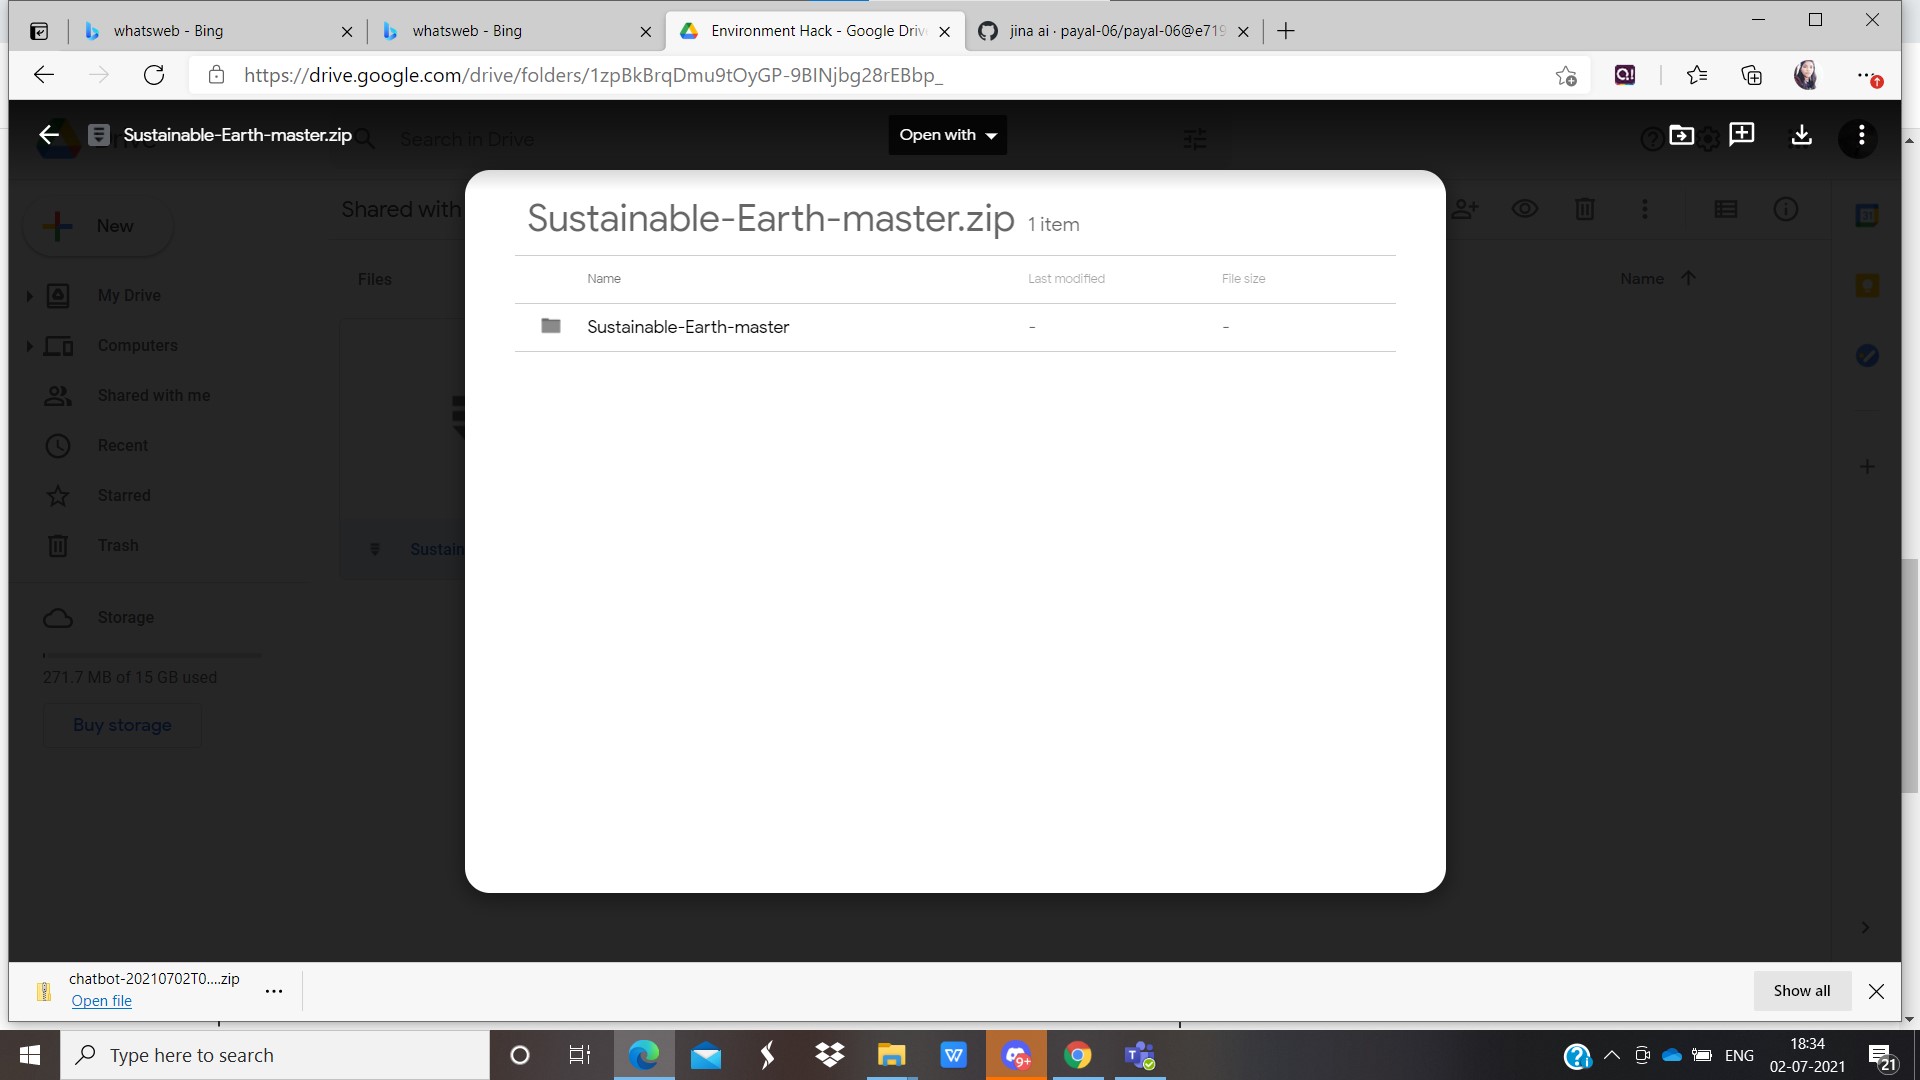Switch to the jina ai GitHub tab
The width and height of the screenshot is (1920, 1080).
pyautogui.click(x=1115, y=31)
